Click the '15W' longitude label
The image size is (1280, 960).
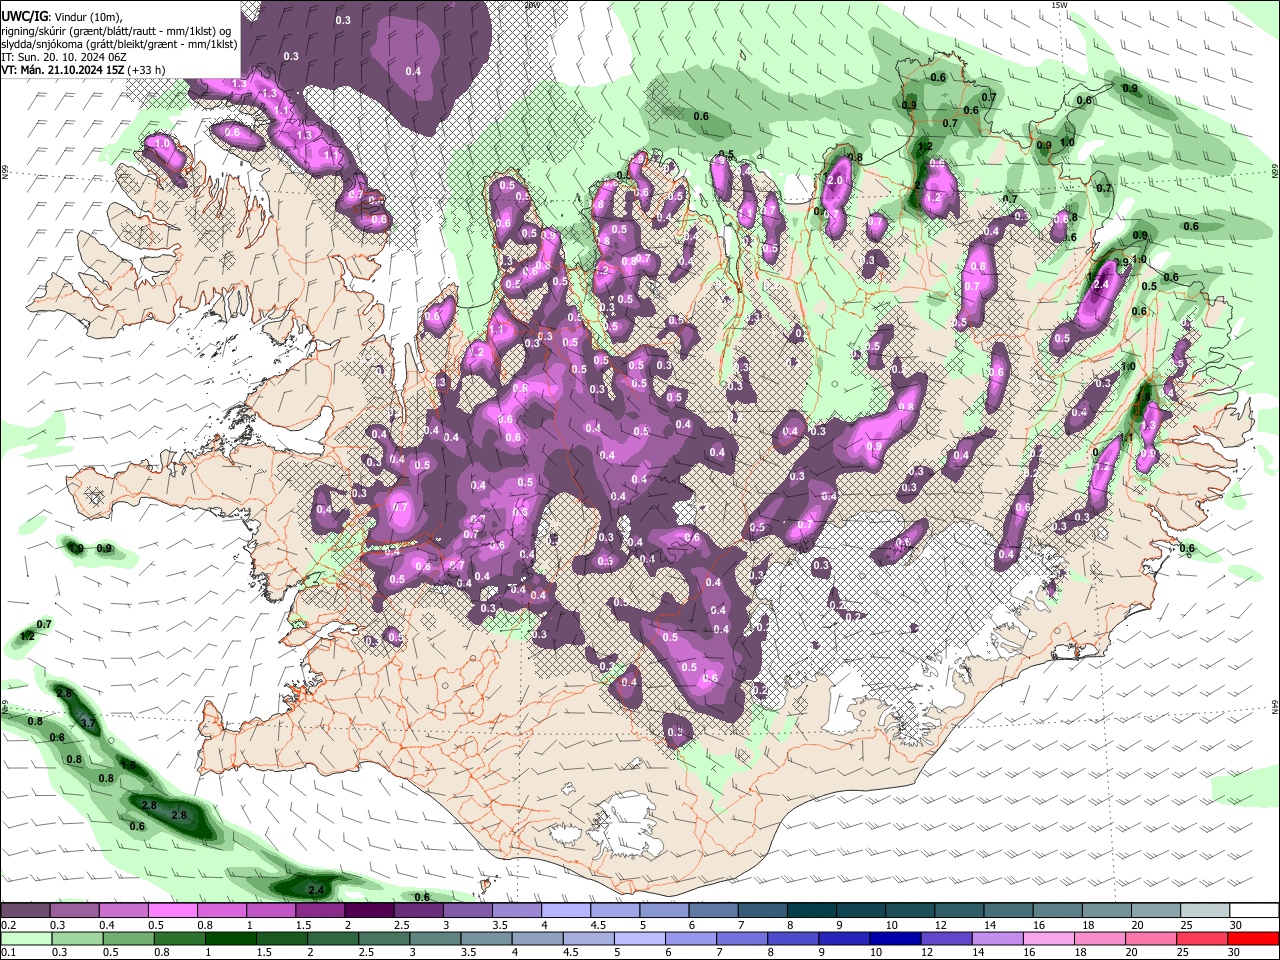click(x=1060, y=5)
